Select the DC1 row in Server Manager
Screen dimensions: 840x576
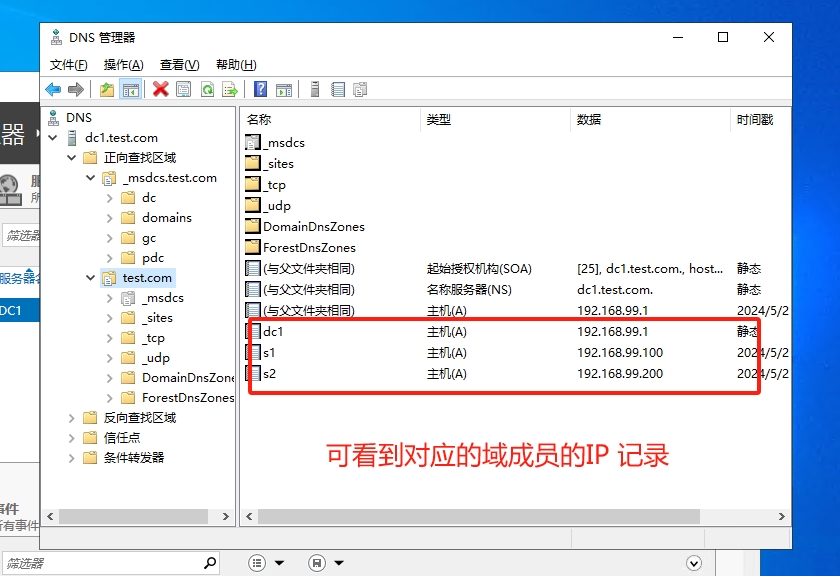coord(20,311)
